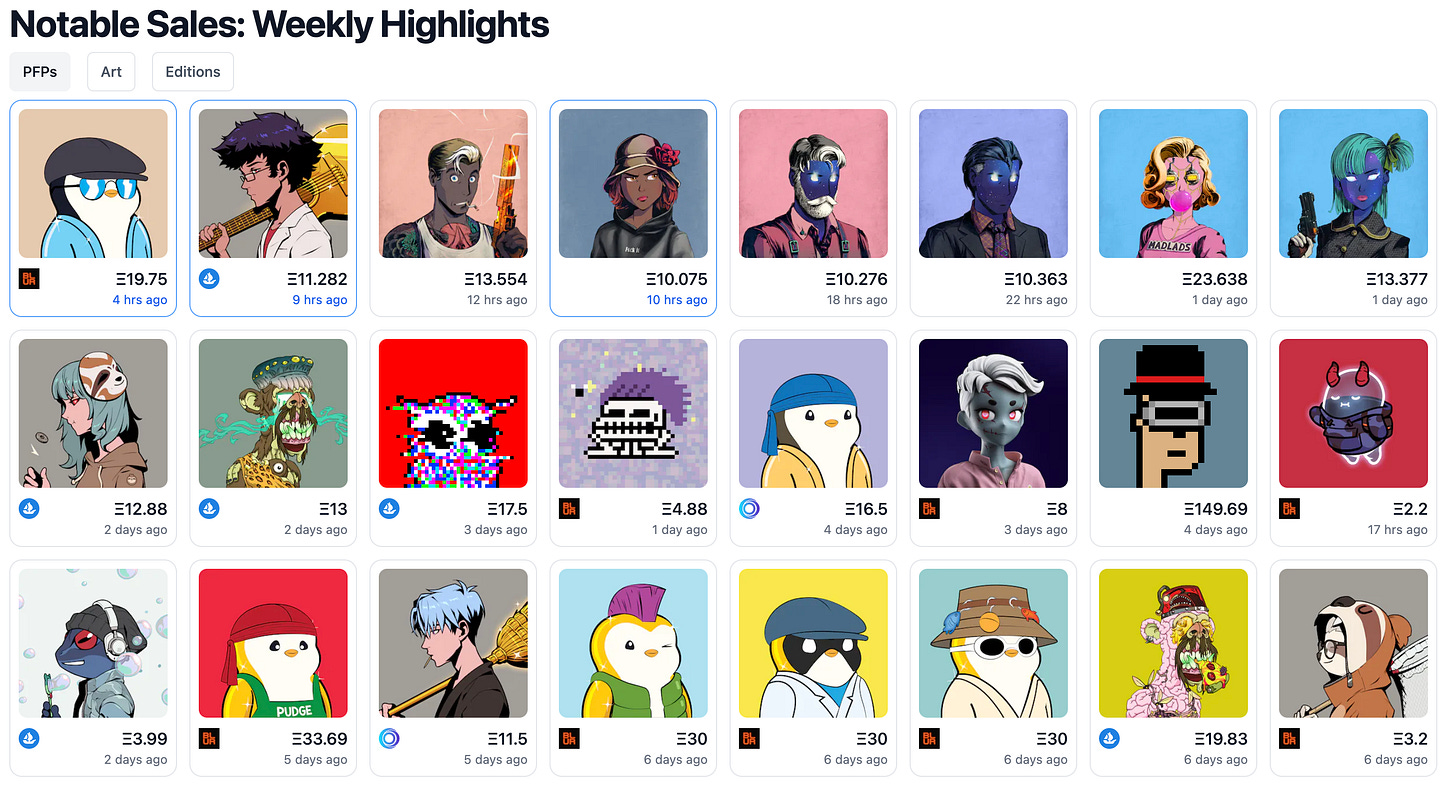The height and width of the screenshot is (793, 1456).
Task: Click the Ξ23.638 sale price
Action: click(1214, 279)
